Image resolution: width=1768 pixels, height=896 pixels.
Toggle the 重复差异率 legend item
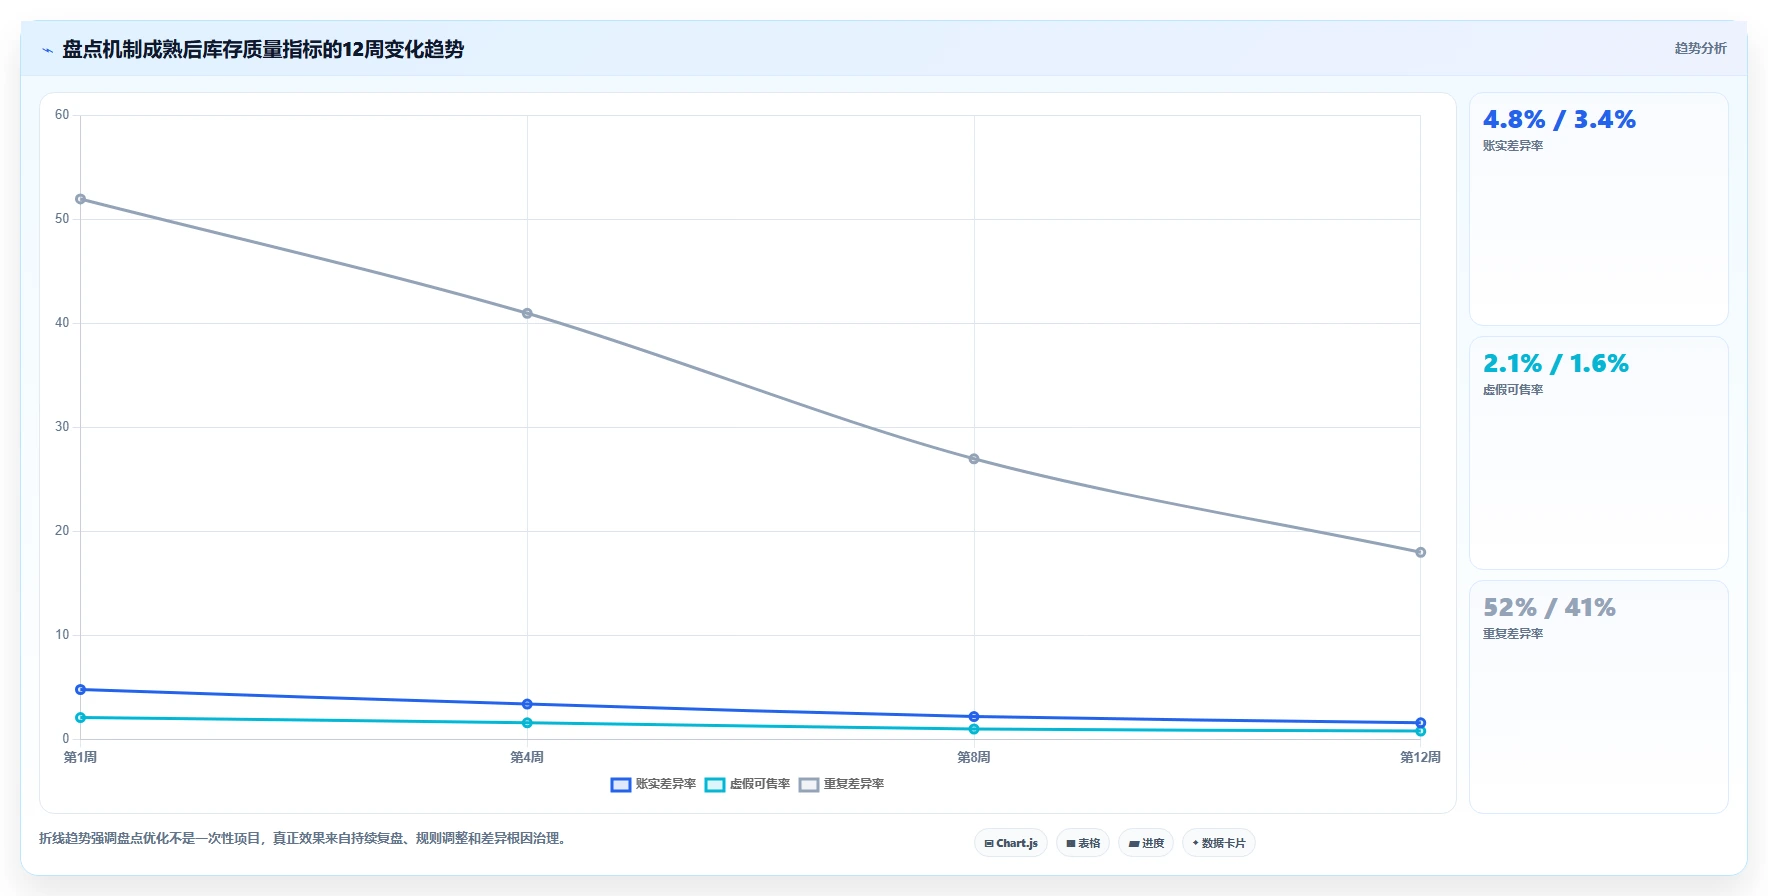point(841,784)
